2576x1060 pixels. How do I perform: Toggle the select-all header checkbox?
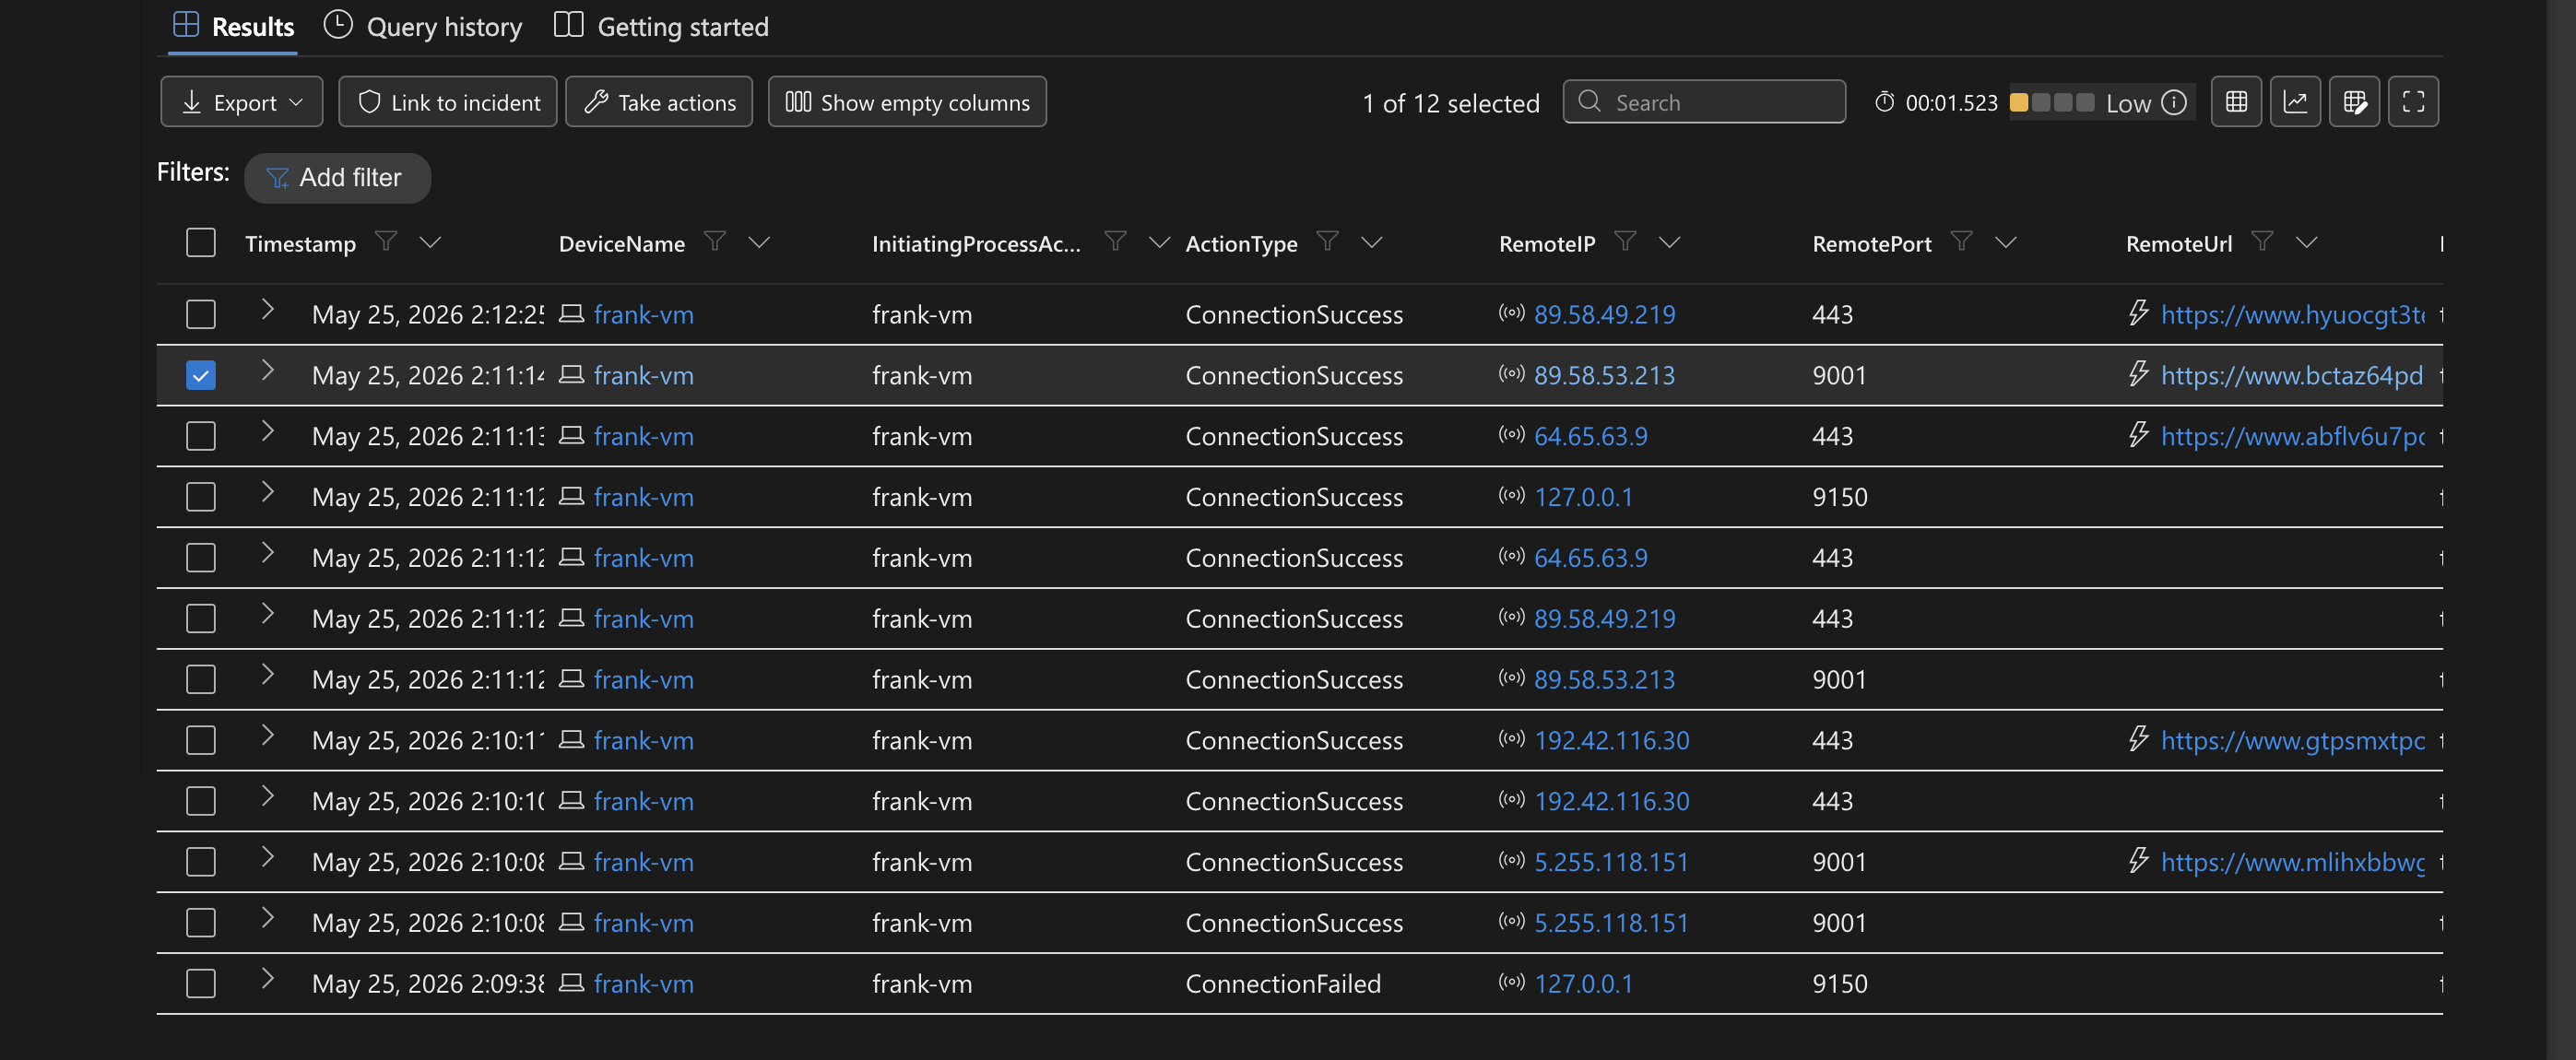click(x=201, y=242)
